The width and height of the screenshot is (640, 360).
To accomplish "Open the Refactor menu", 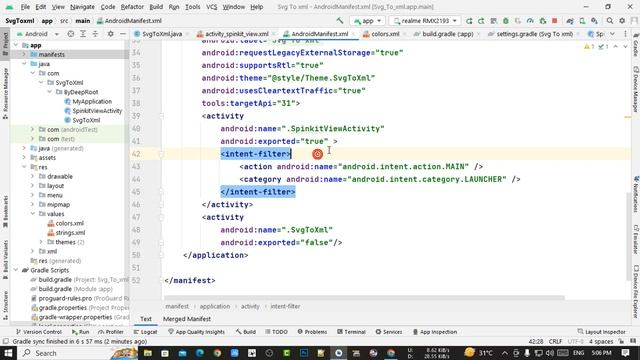I will pos(132,7).
